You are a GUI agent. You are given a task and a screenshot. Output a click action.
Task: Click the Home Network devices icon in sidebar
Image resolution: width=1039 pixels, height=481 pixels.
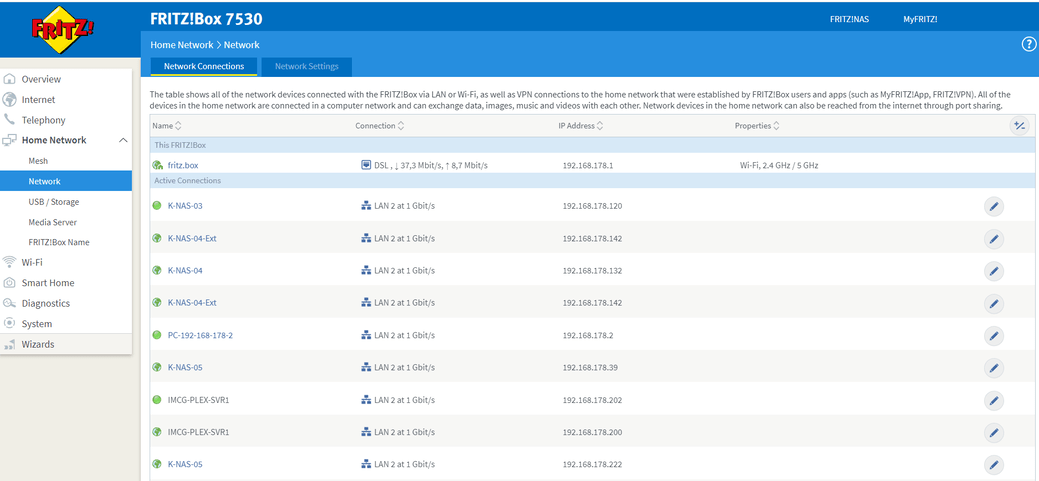(x=9, y=140)
